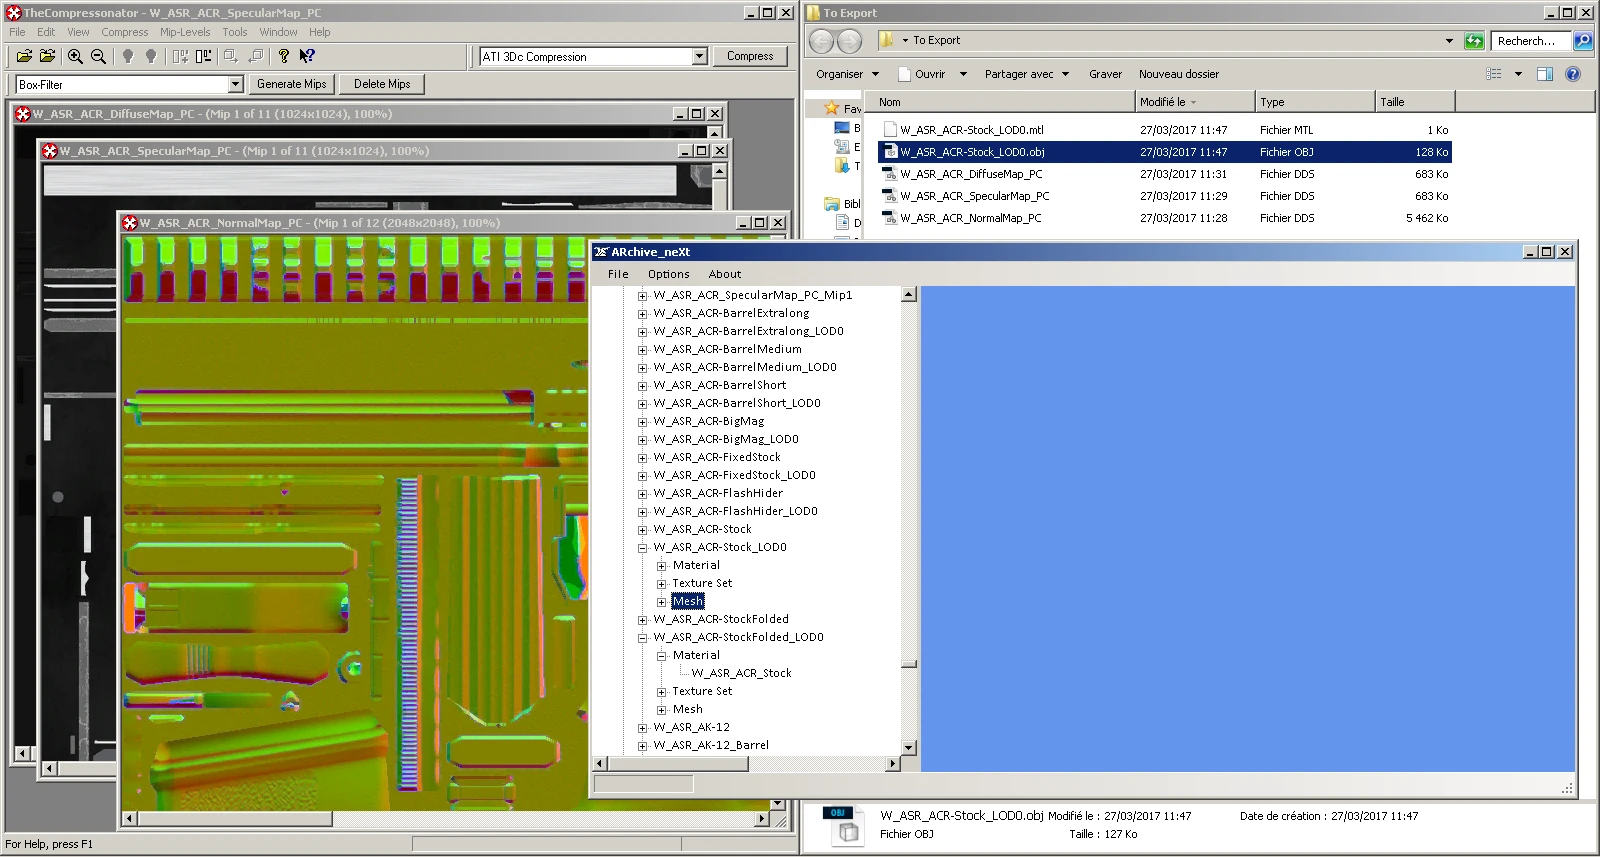The height and width of the screenshot is (857, 1600).
Task: Expand the W_ASR_ACR-Stock tree node
Action: point(643,530)
